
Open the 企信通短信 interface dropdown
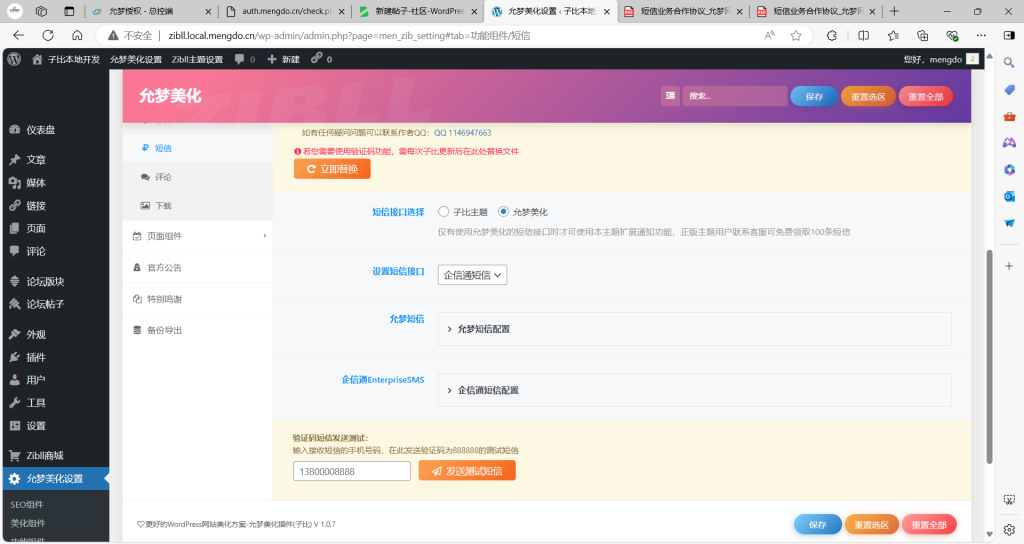click(x=472, y=274)
